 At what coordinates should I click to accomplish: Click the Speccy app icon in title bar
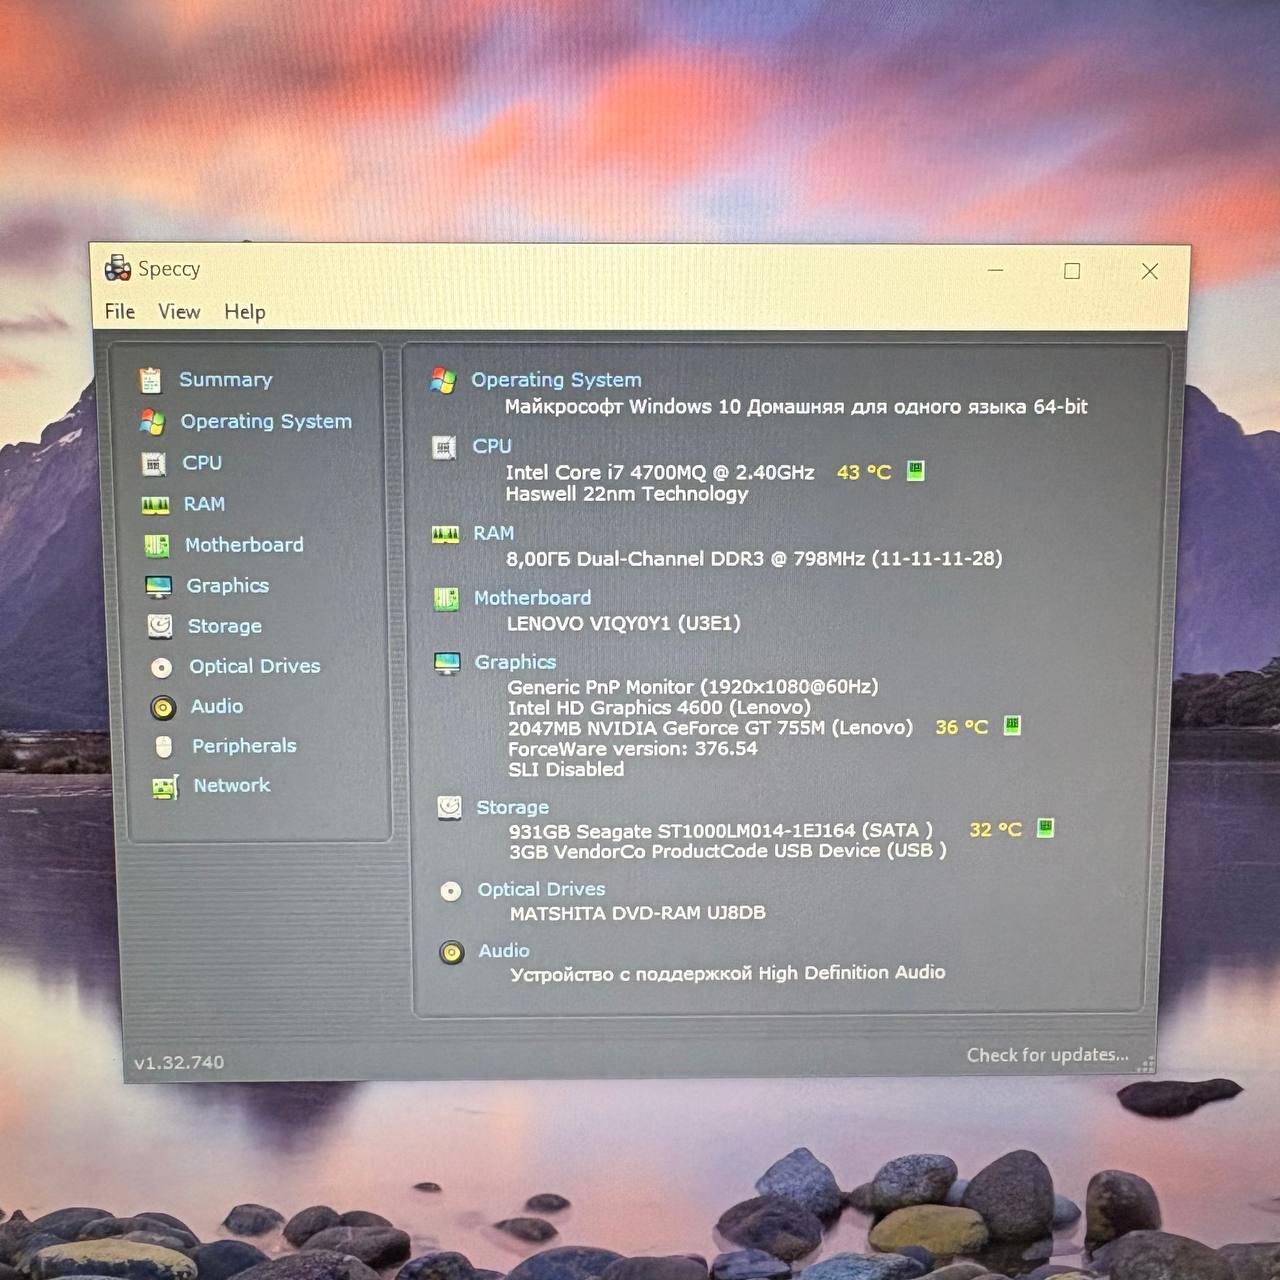(x=118, y=268)
